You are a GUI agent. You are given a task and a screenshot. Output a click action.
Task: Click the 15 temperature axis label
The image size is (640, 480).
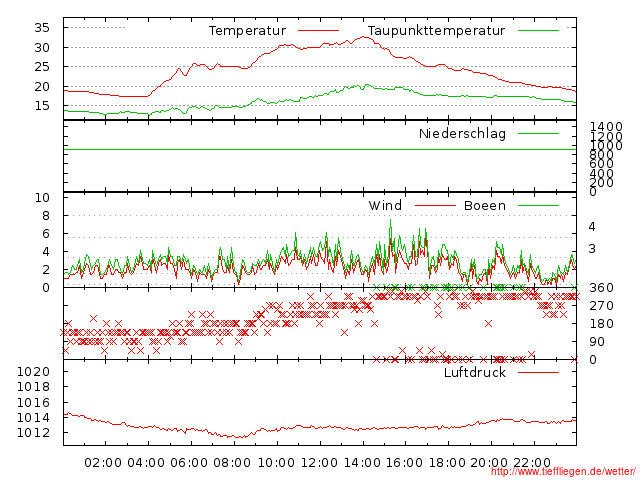pos(42,106)
